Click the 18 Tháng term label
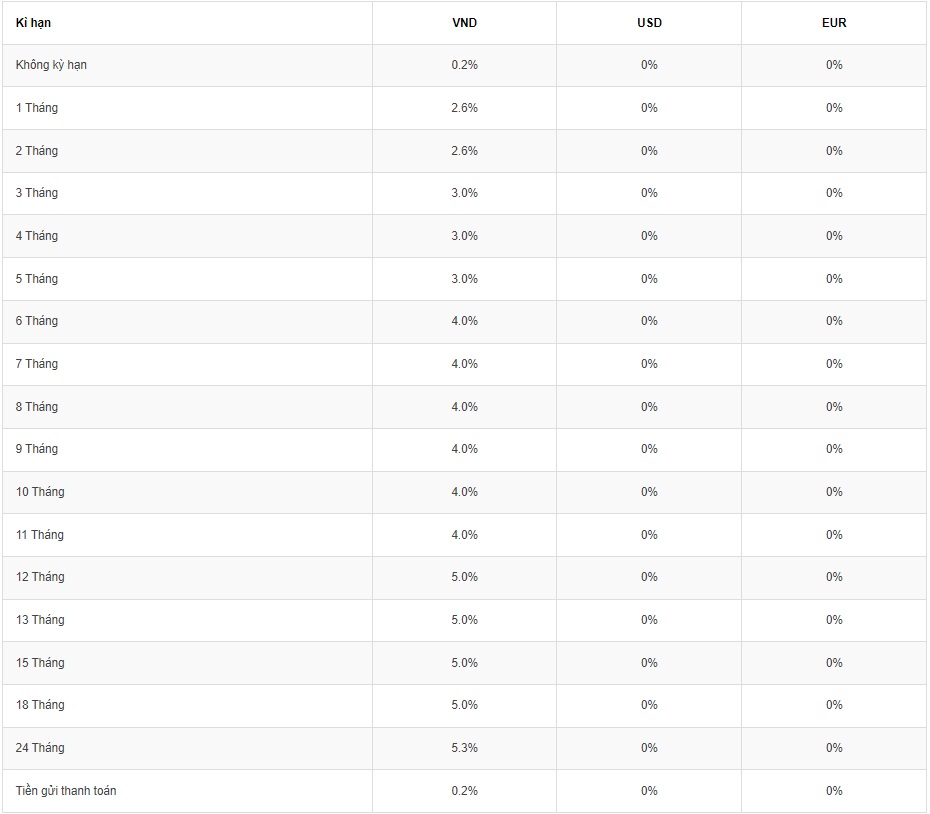The image size is (930, 814). click(x=40, y=705)
